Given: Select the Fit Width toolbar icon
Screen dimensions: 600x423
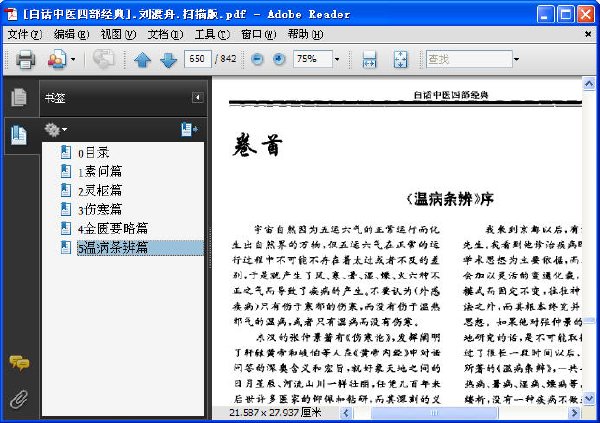Looking at the screenshot, I should (x=369, y=59).
